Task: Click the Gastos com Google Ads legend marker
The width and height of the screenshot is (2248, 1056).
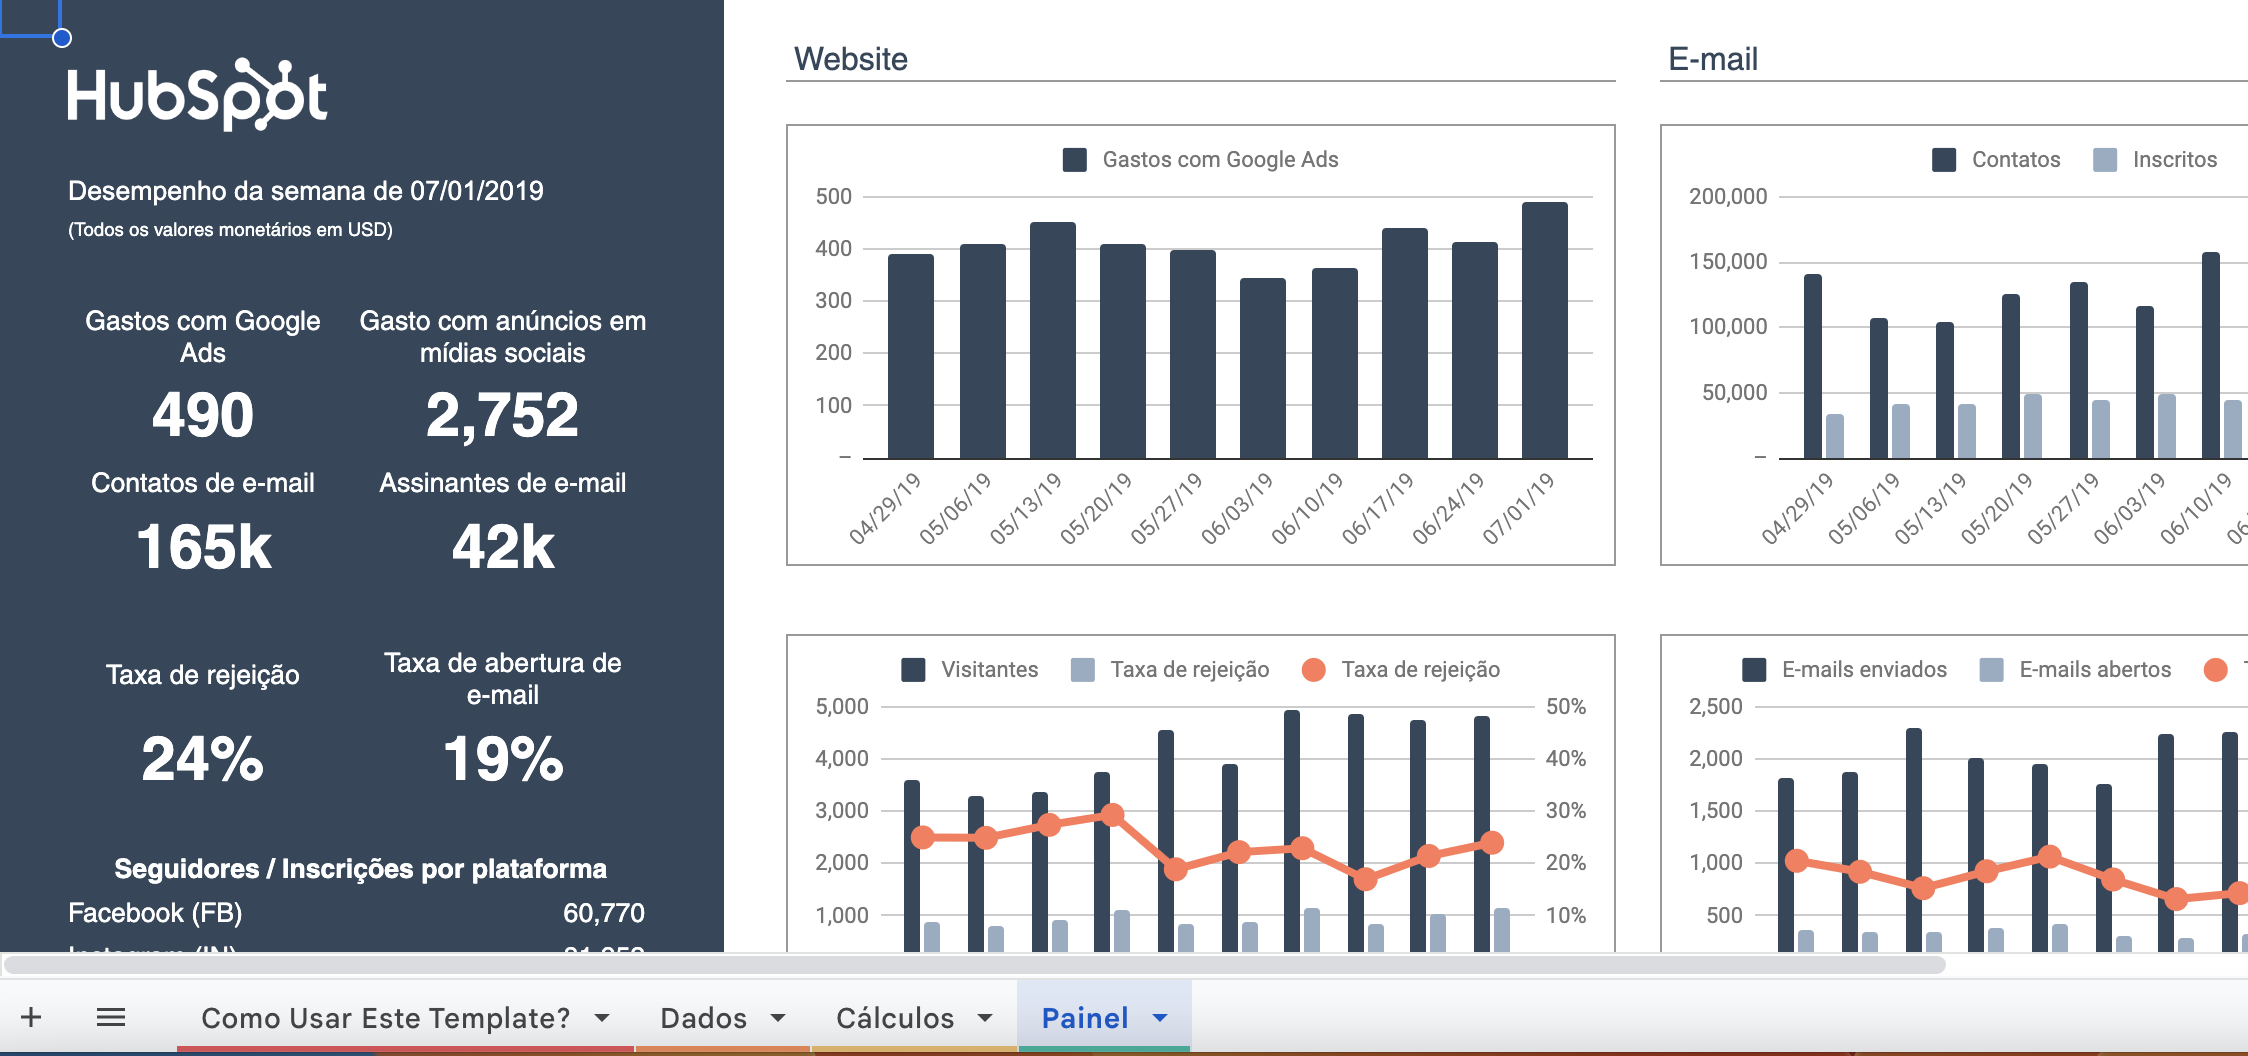Action: click(x=1074, y=158)
